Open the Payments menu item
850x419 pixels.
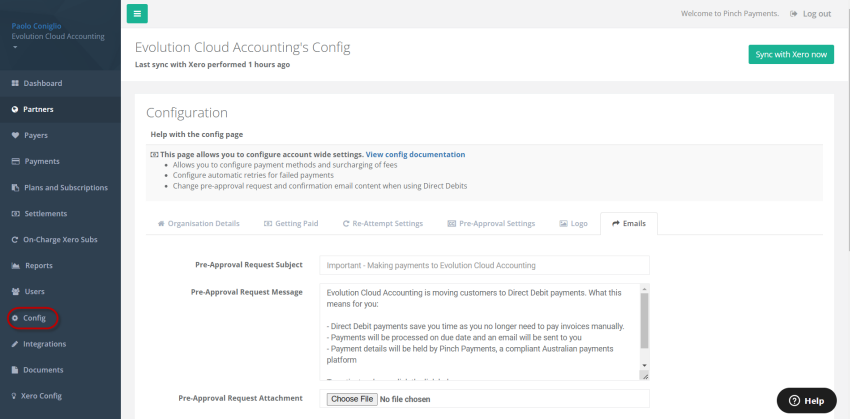(60, 162)
